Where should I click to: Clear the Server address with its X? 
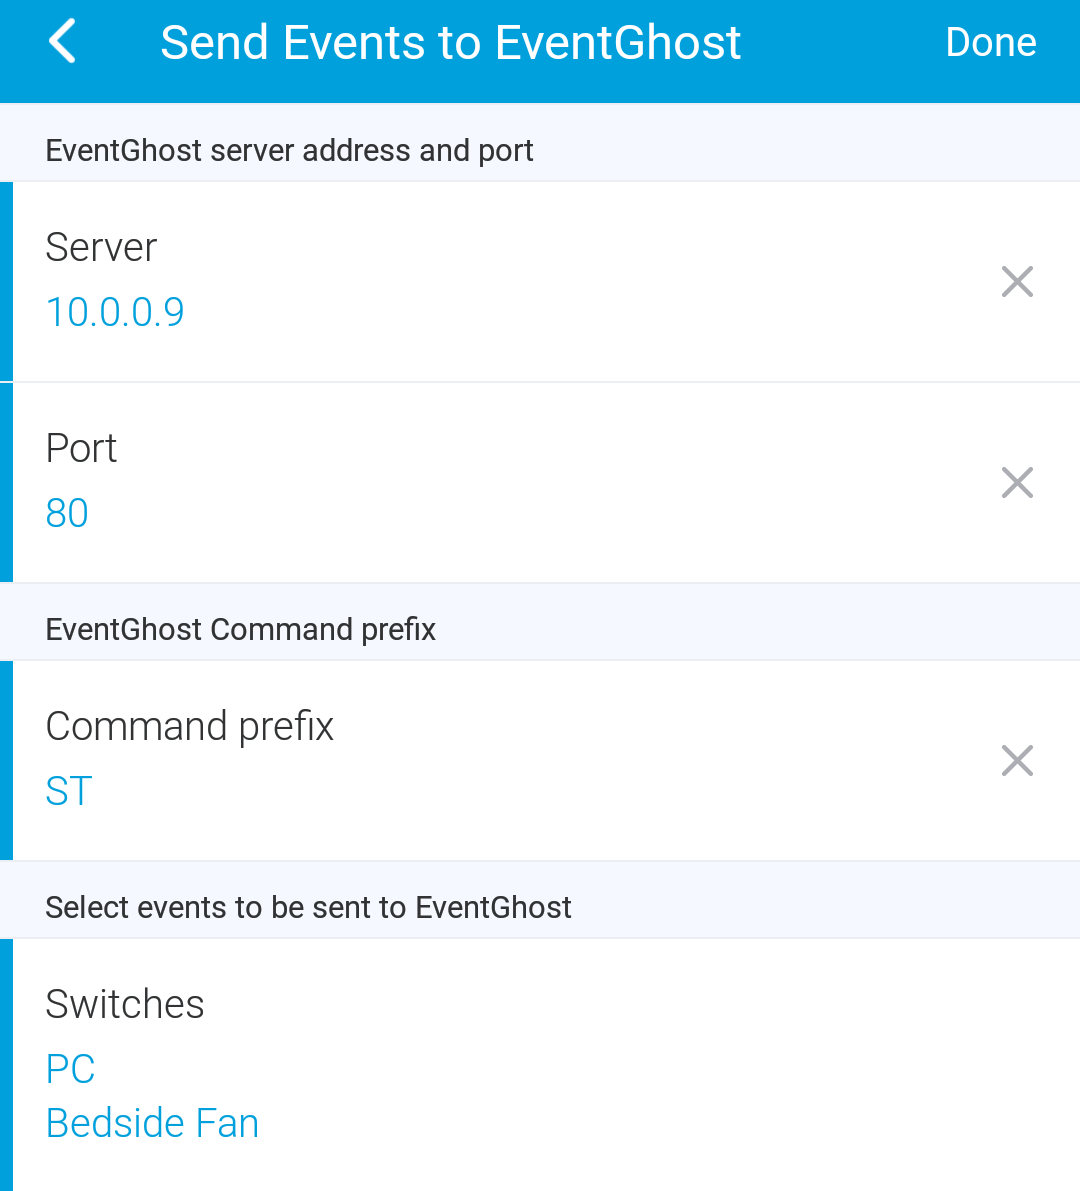coord(1017,282)
